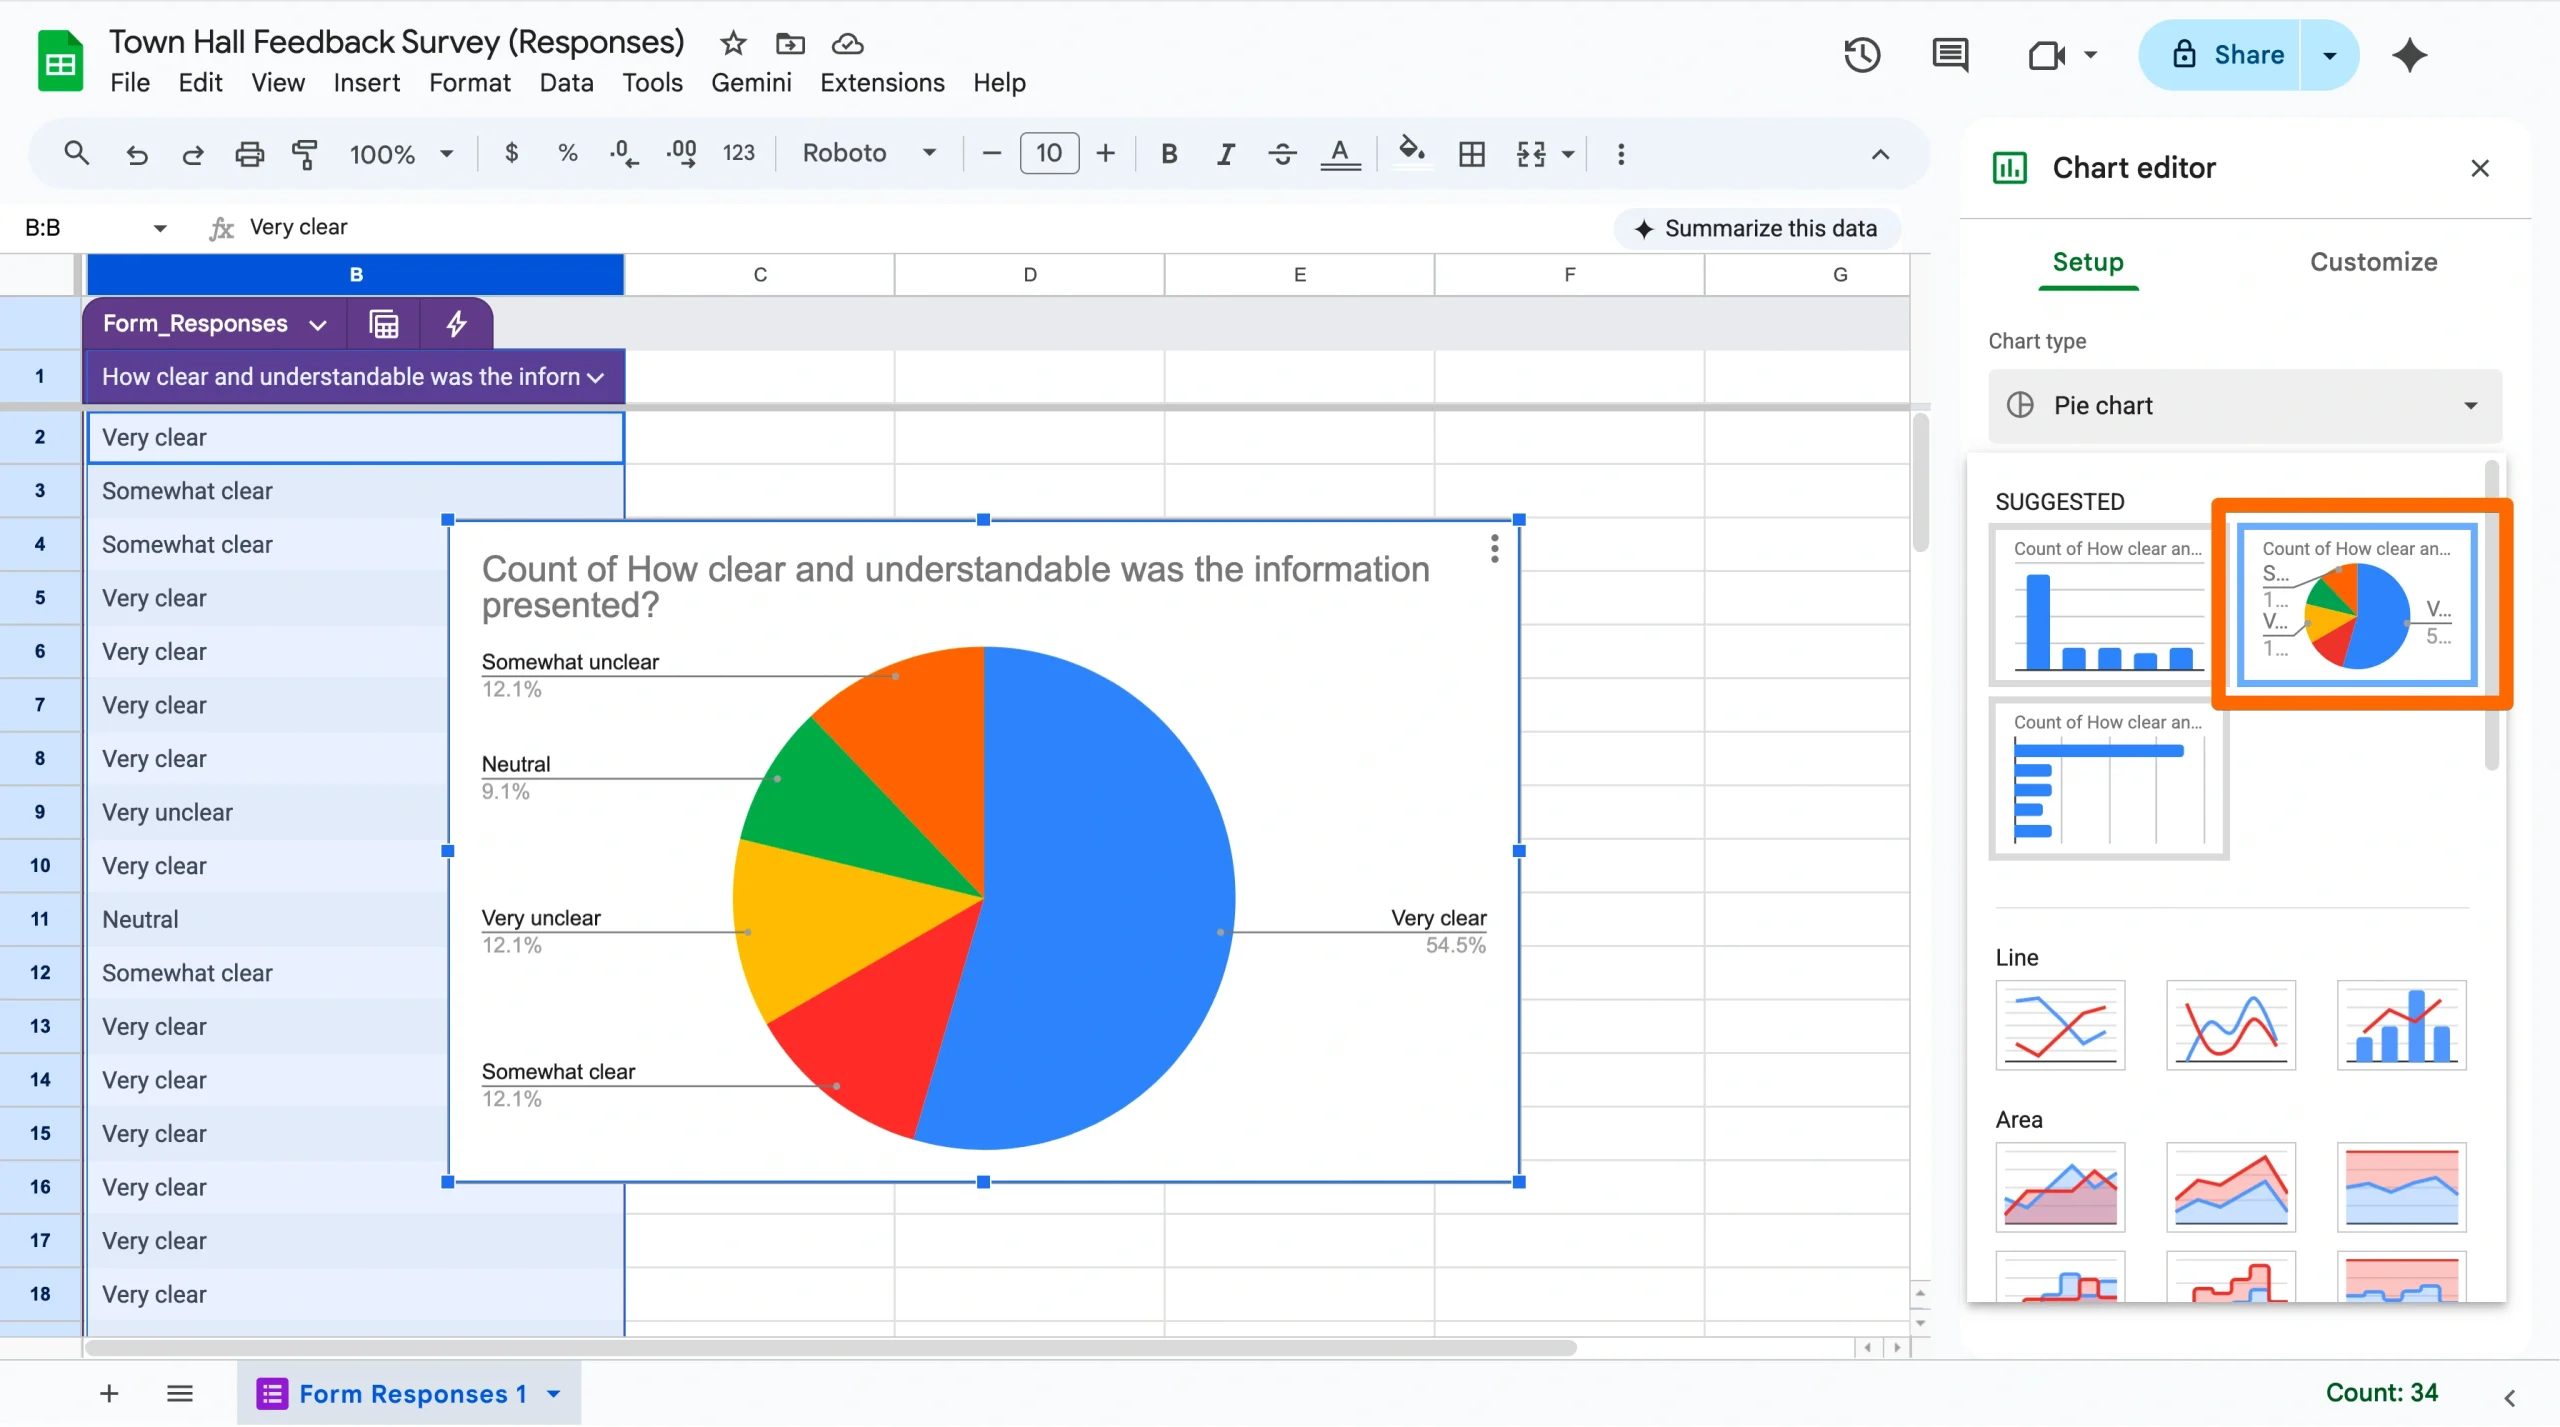
Task: Click the Share button
Action: point(2245,55)
